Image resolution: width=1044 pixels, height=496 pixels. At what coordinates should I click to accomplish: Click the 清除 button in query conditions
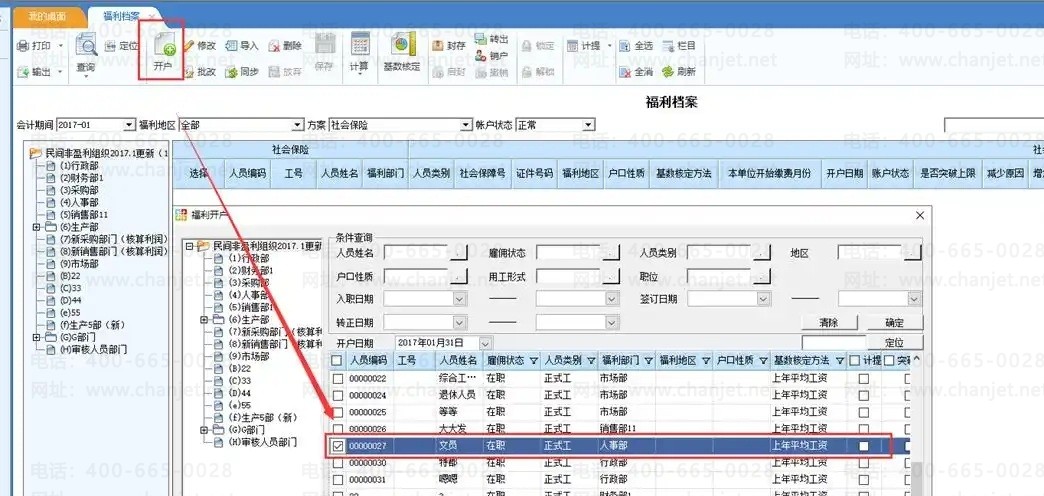click(828, 323)
